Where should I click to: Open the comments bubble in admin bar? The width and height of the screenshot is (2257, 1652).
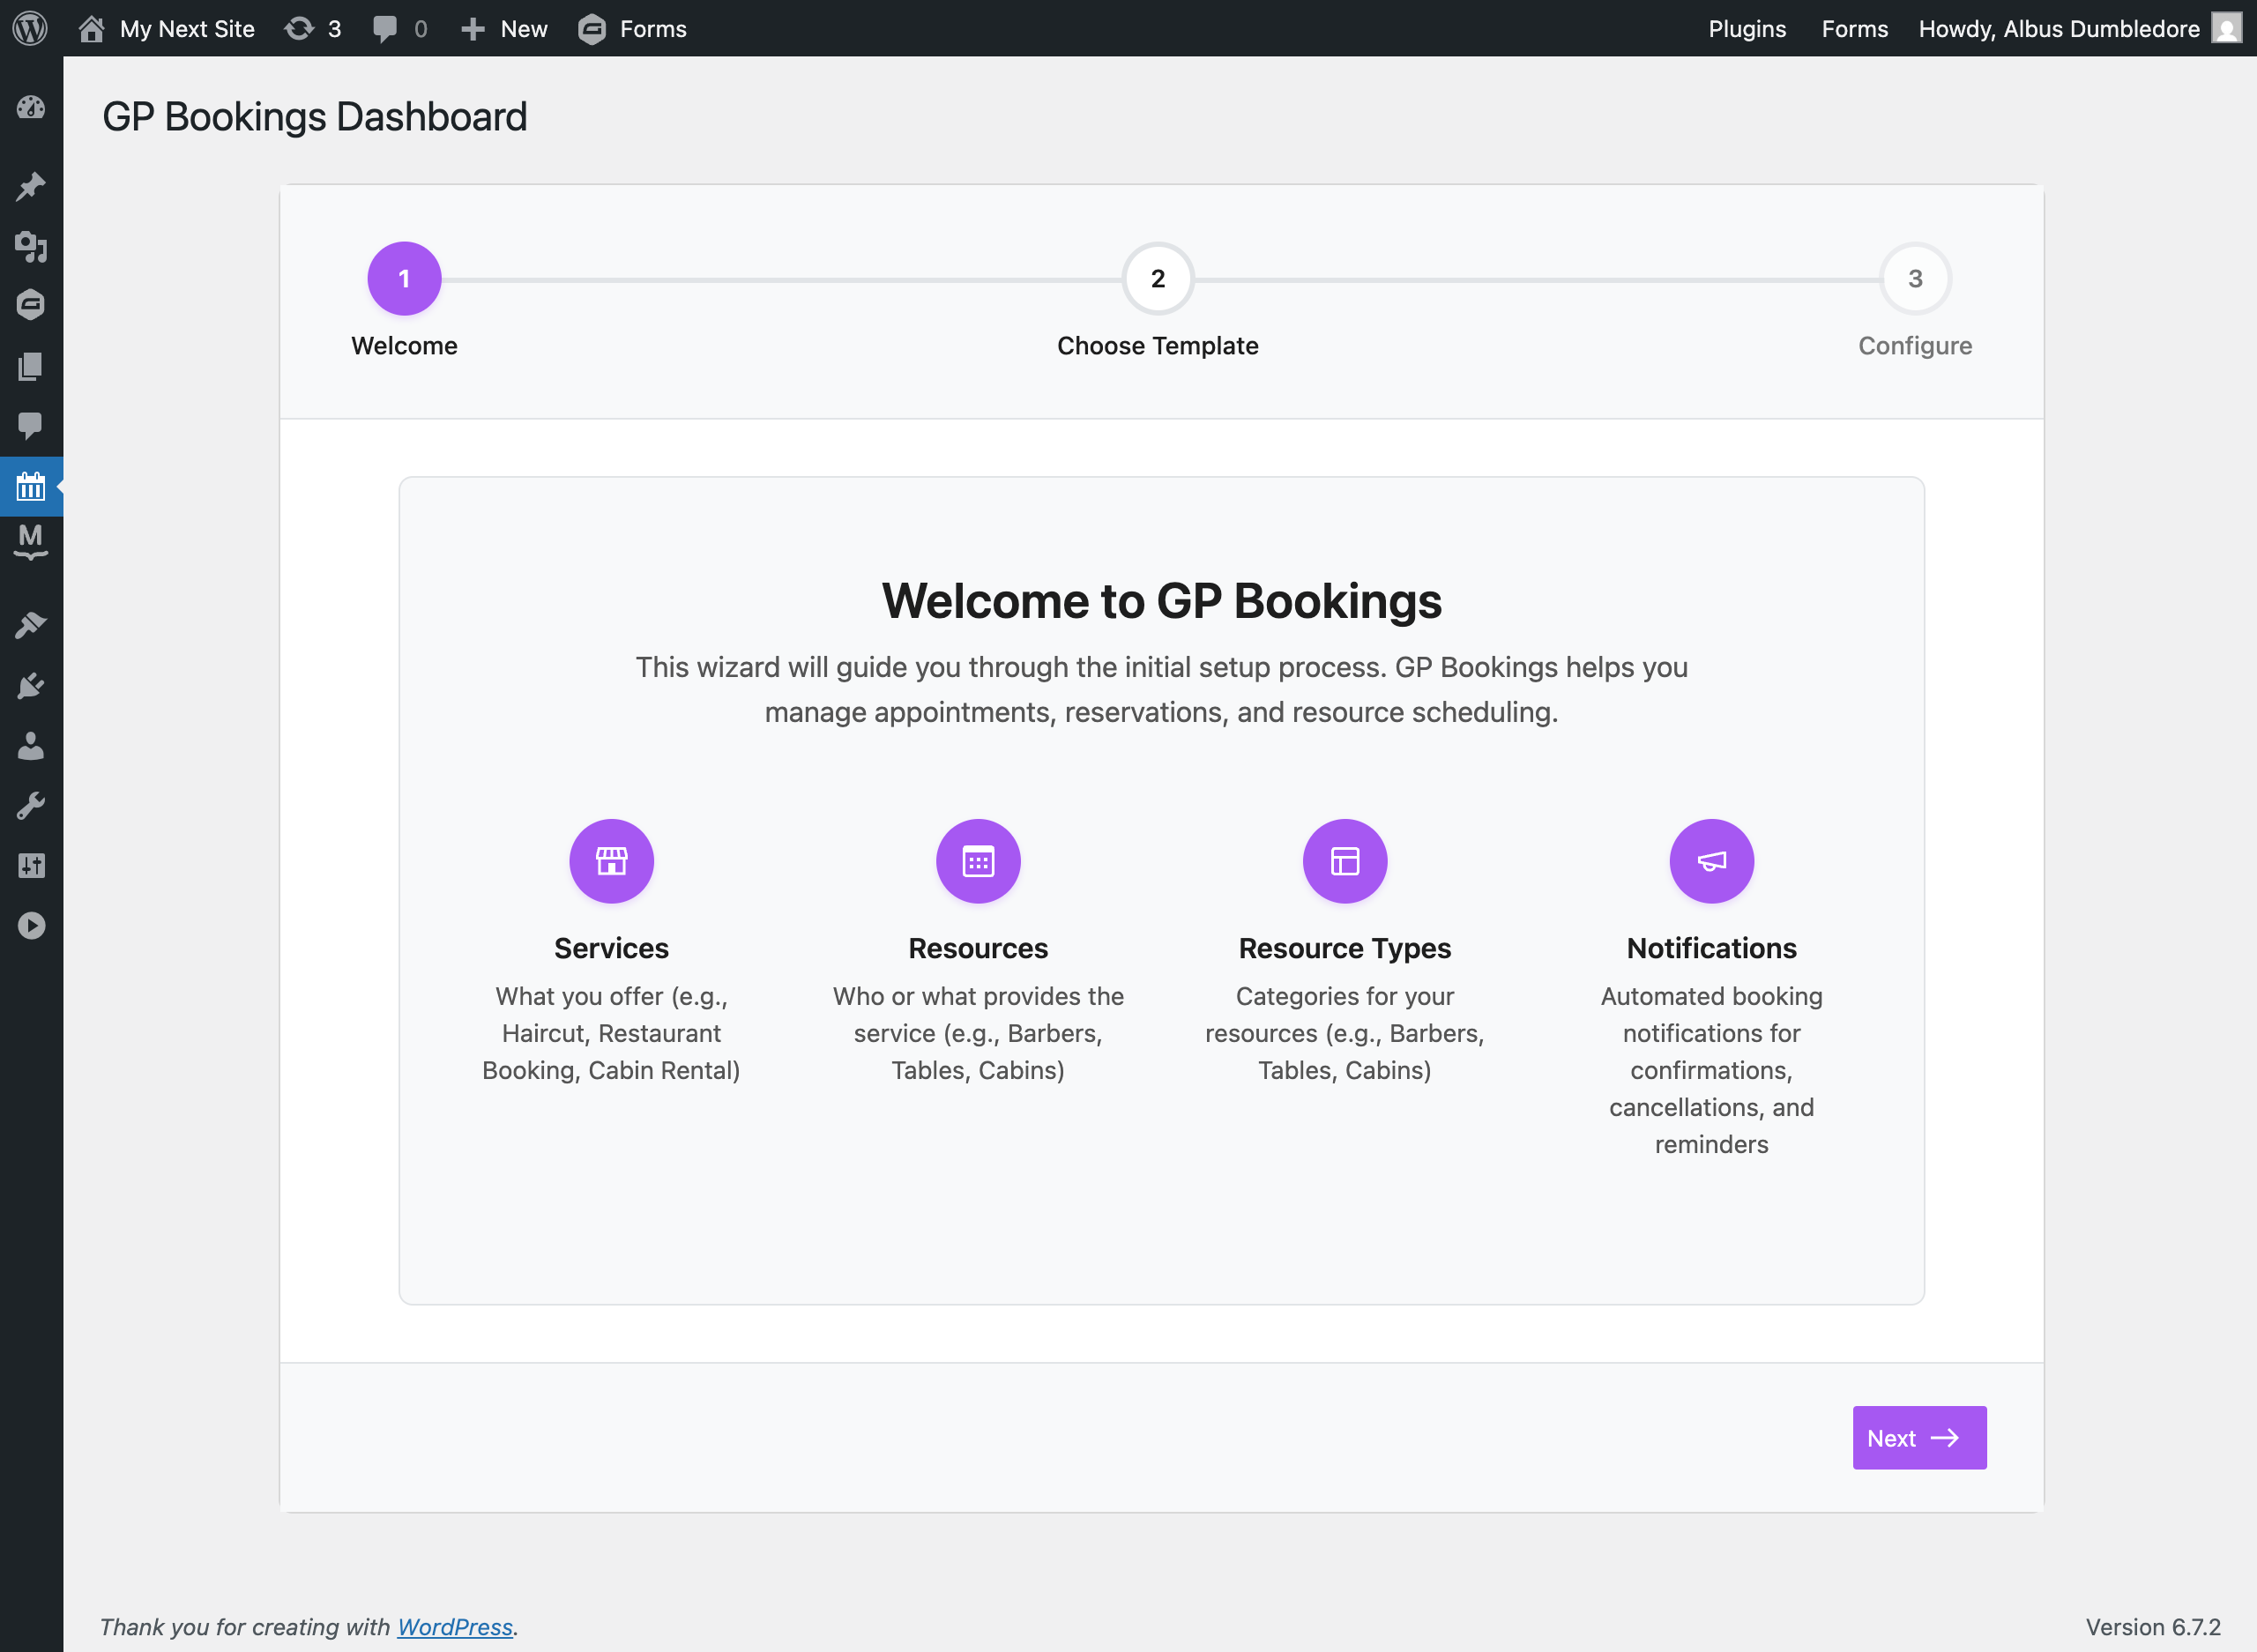399,28
